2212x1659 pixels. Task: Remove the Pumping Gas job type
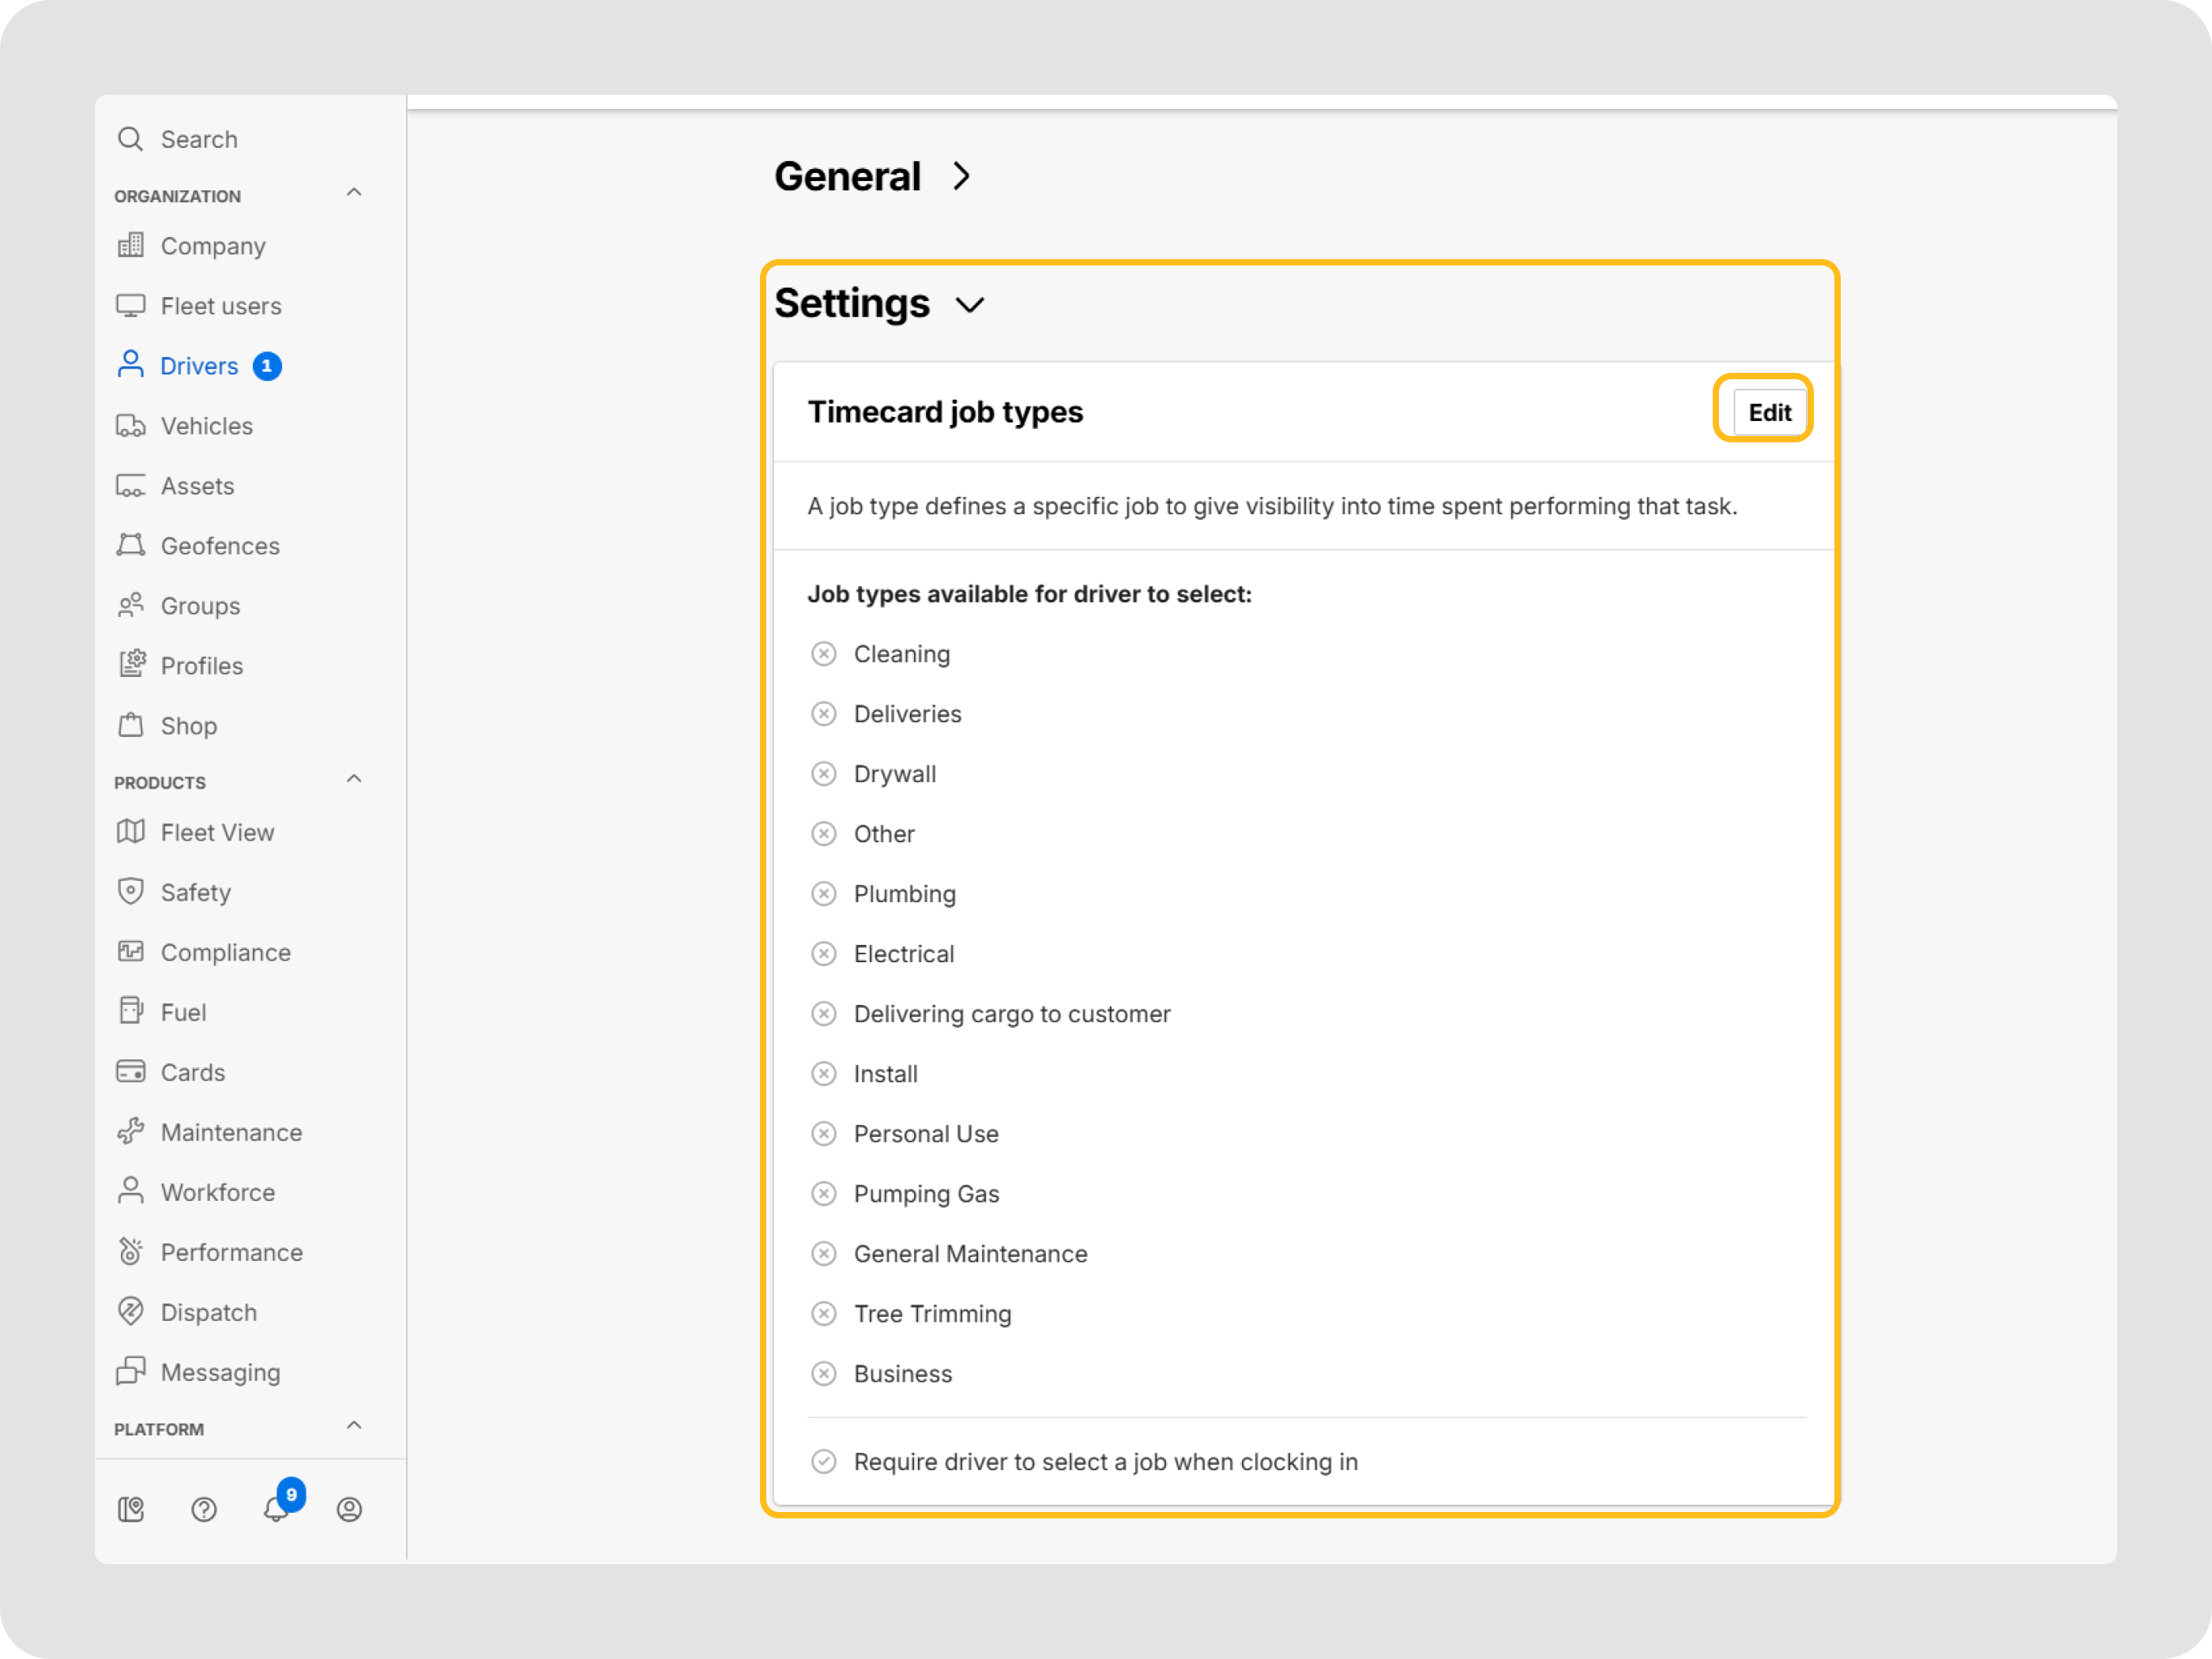(823, 1194)
